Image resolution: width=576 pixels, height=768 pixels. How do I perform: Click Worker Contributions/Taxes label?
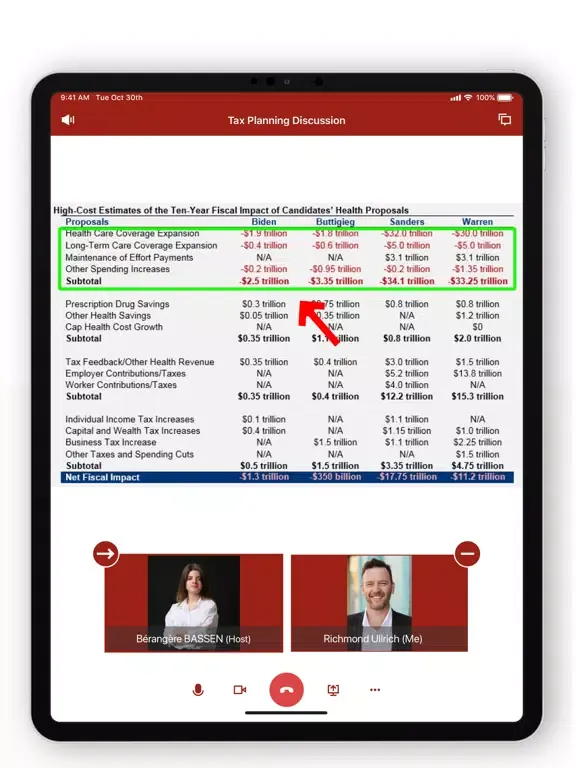point(121,385)
